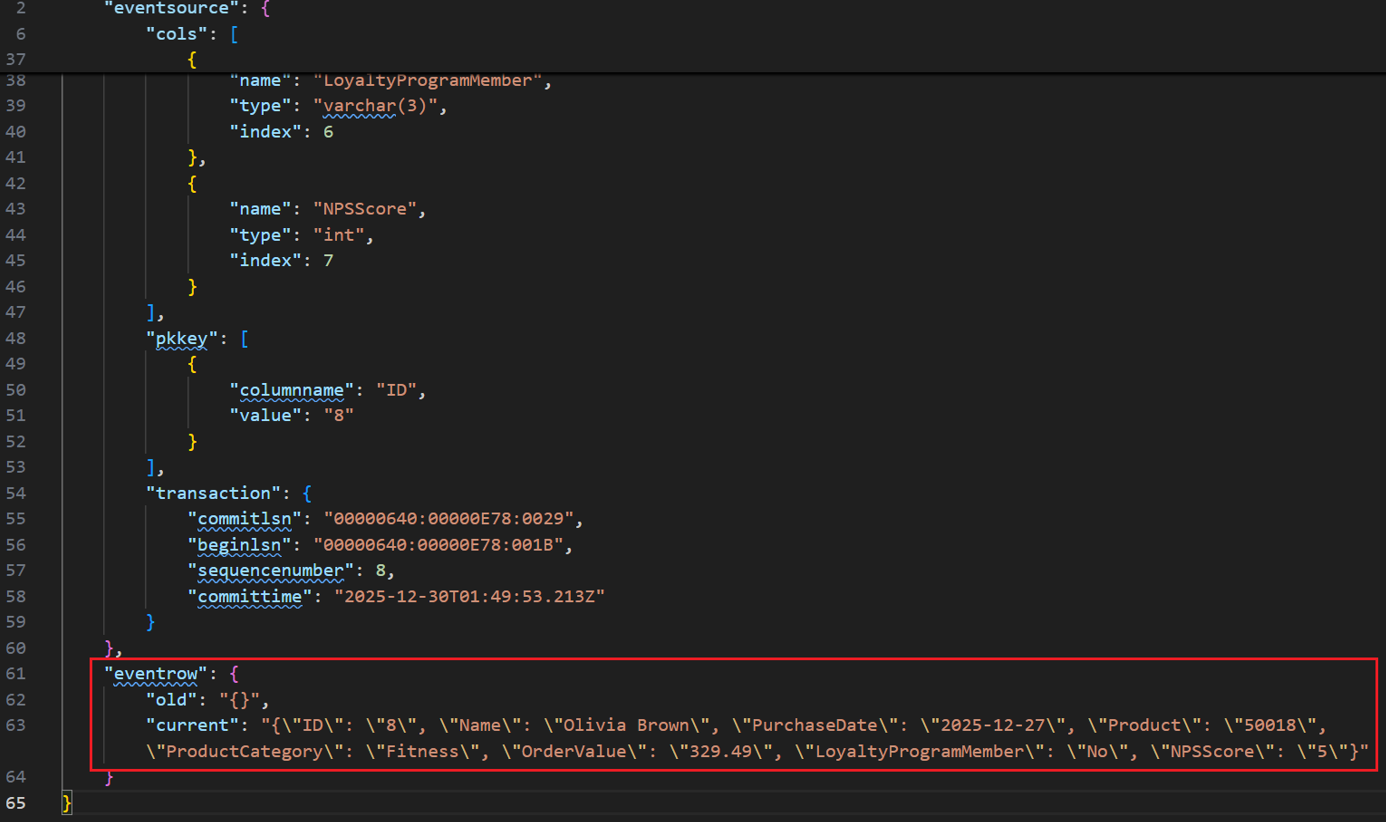Click the Olivia Brown name text
The height and width of the screenshot is (822, 1386).
click(623, 725)
